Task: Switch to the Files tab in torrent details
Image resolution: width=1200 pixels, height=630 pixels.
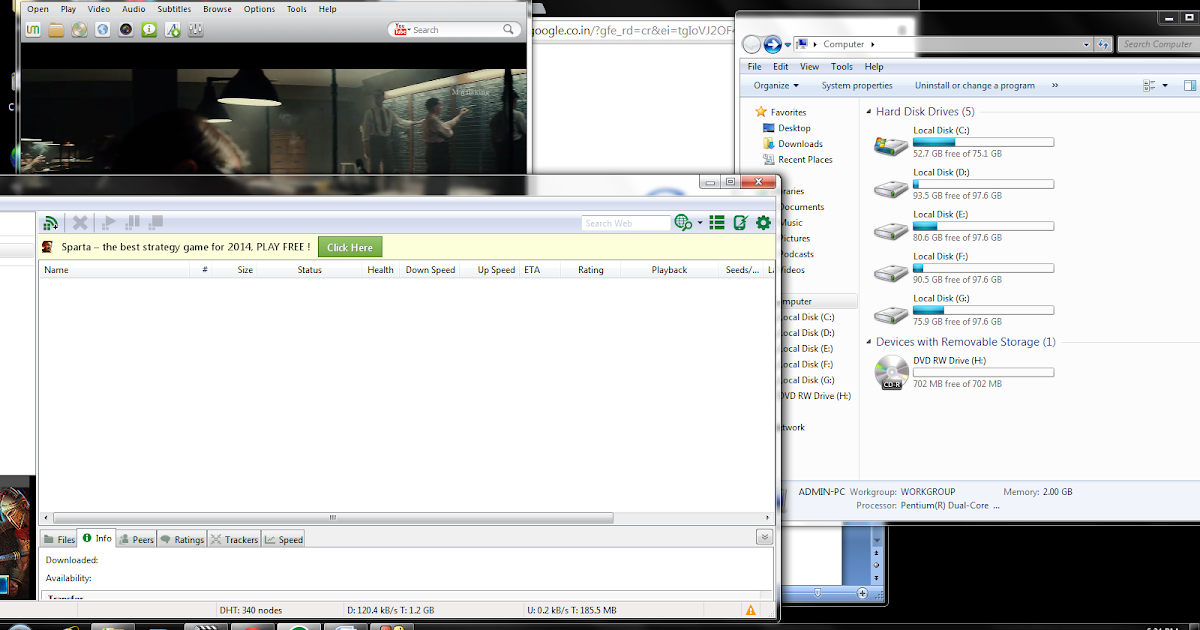Action: (59, 539)
